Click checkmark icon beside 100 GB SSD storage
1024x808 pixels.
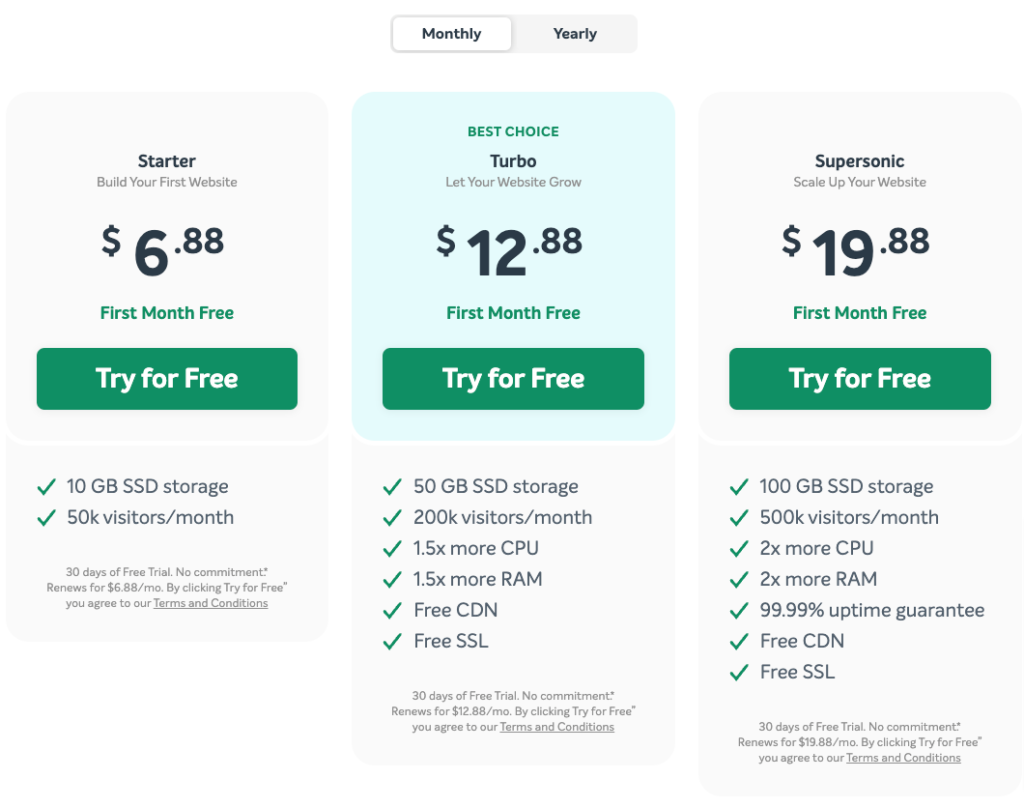pyautogui.click(x=739, y=487)
